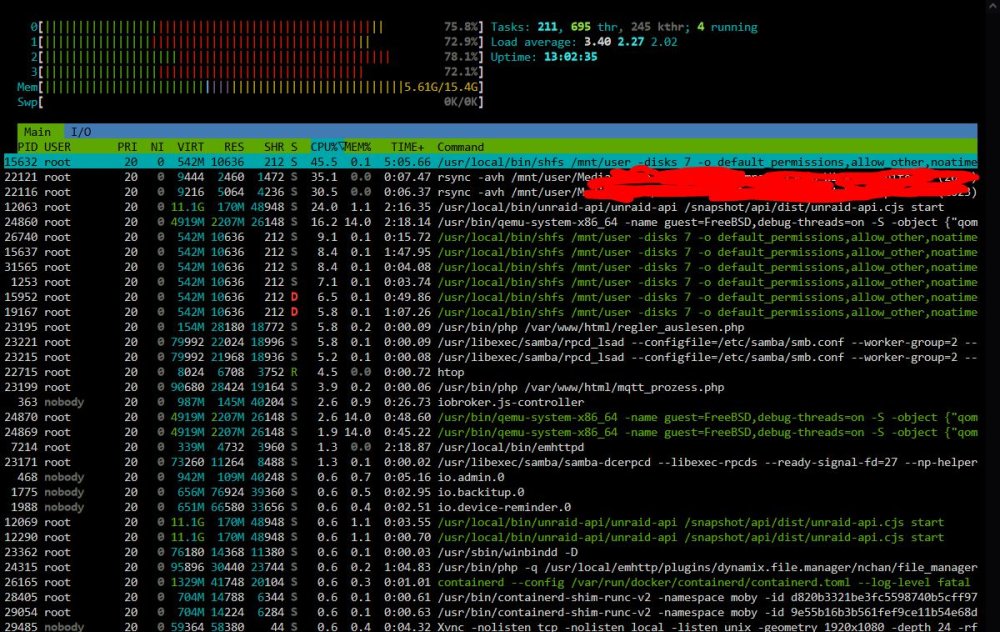Viewport: 1000px width, 632px height.
Task: Select highlighted process row PID 15632
Action: (x=490, y=162)
